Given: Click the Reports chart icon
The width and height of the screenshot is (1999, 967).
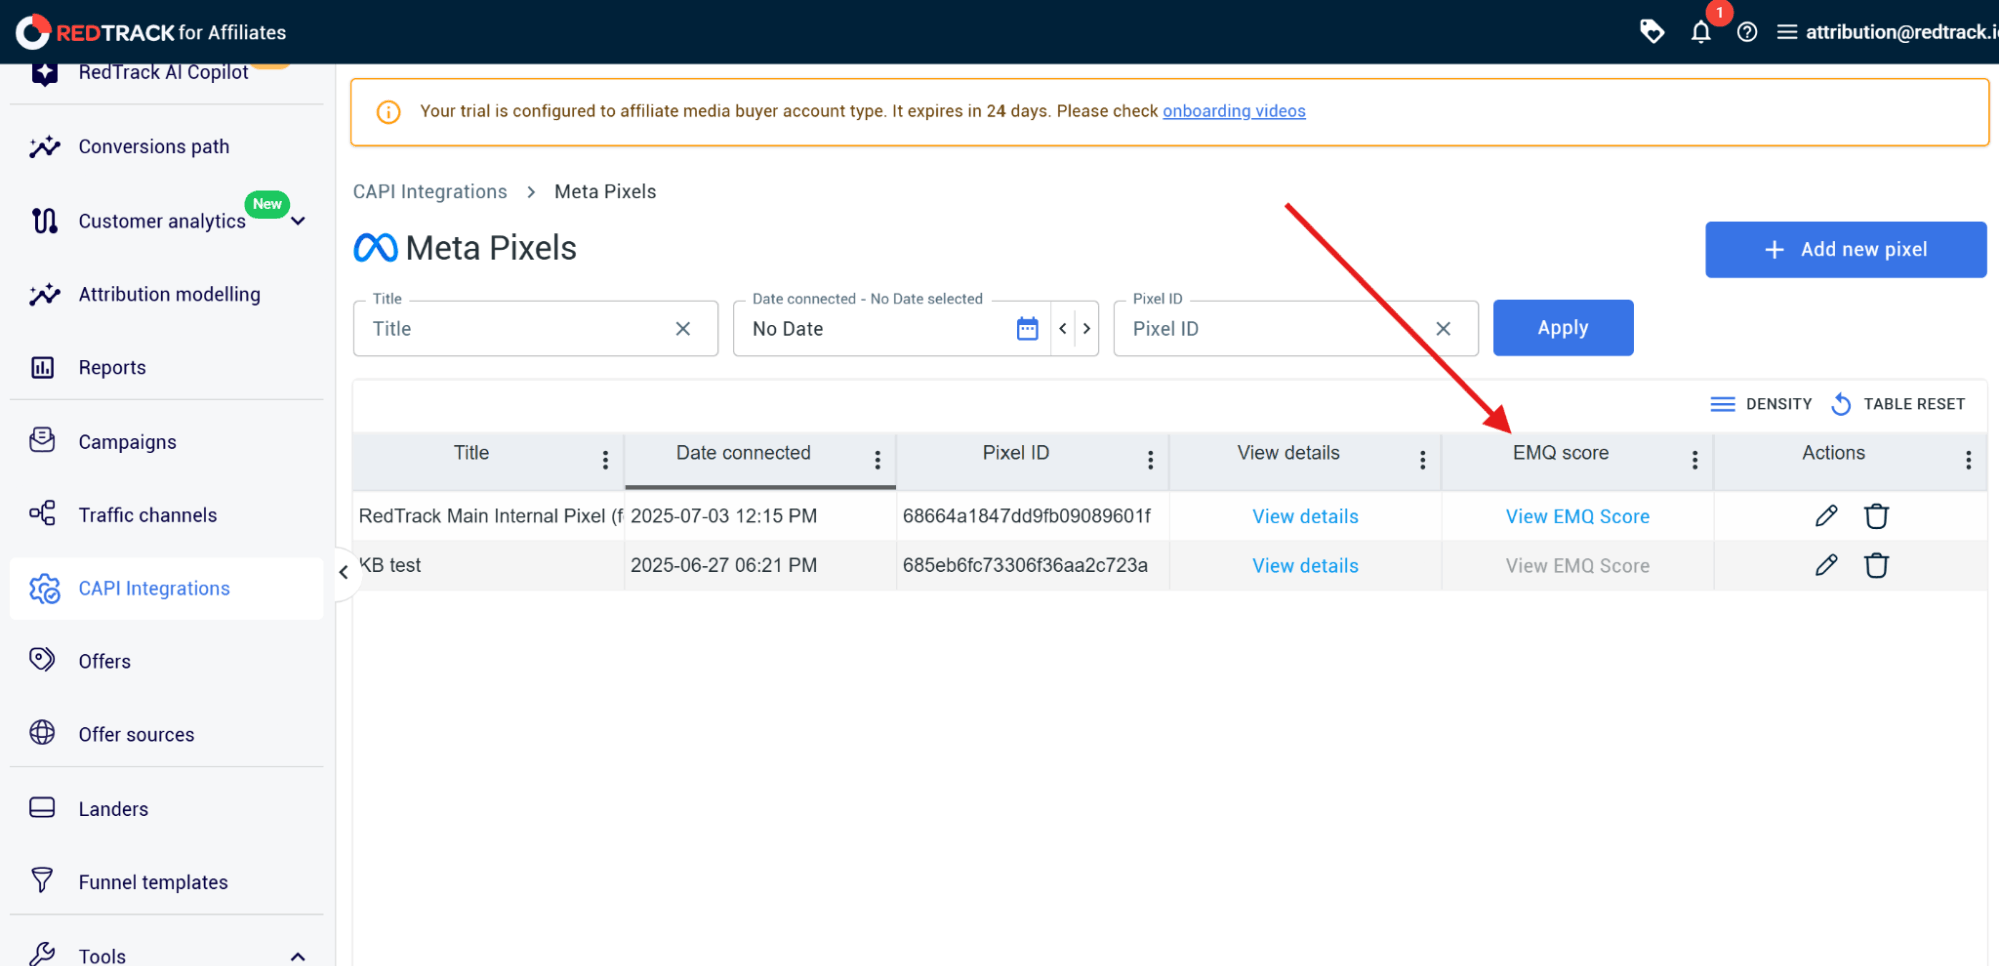Looking at the screenshot, I should [x=43, y=368].
